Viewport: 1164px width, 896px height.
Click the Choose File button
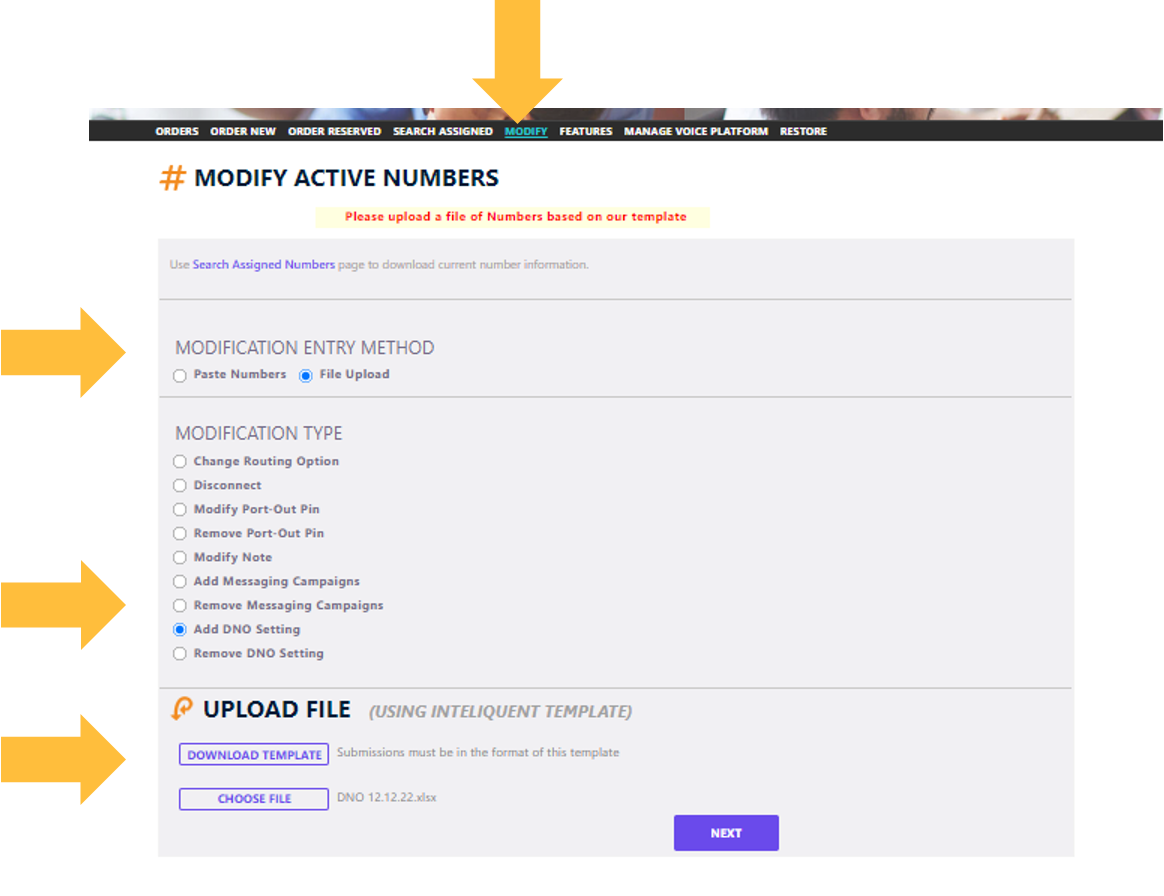coord(254,799)
